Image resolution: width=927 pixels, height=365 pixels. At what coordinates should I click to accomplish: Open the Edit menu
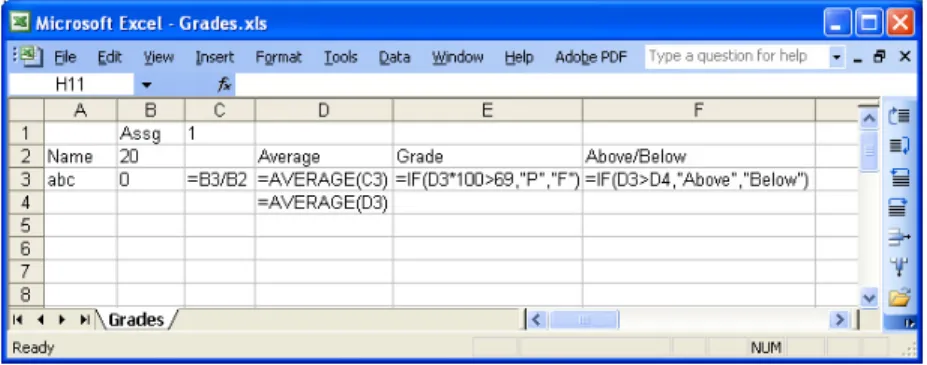pos(109,57)
